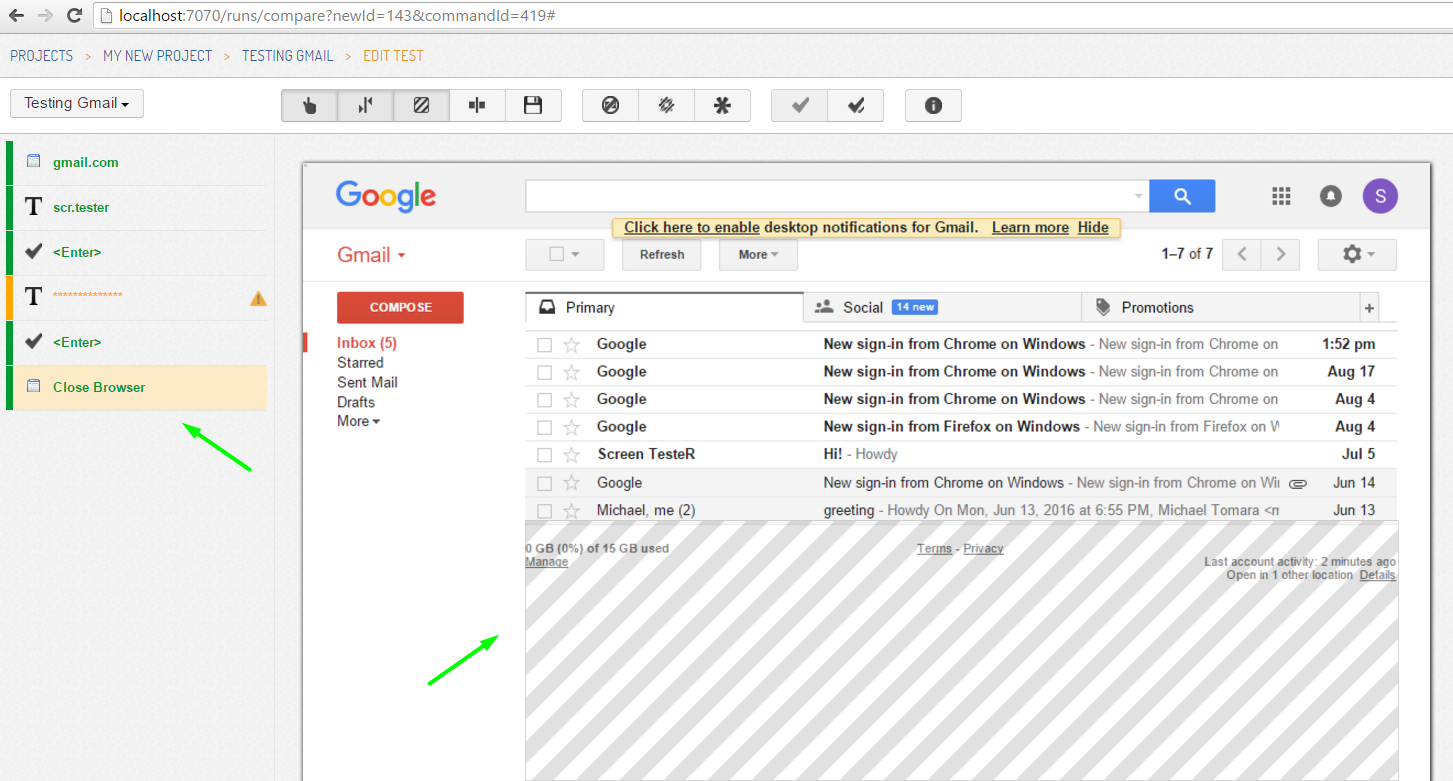Viewport: 1453px width, 781px height.
Task: Click the double checkmark approve-all button
Action: [856, 106]
